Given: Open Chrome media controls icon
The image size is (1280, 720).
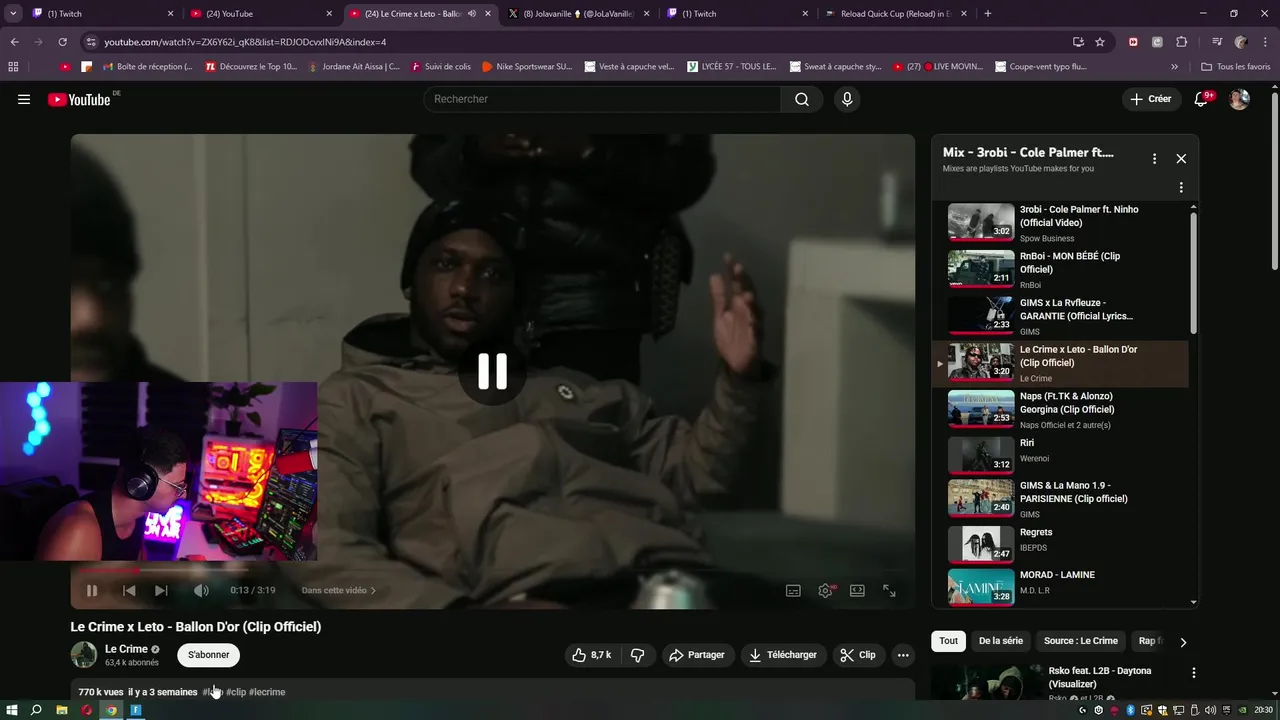Looking at the screenshot, I should pyautogui.click(x=1217, y=42).
